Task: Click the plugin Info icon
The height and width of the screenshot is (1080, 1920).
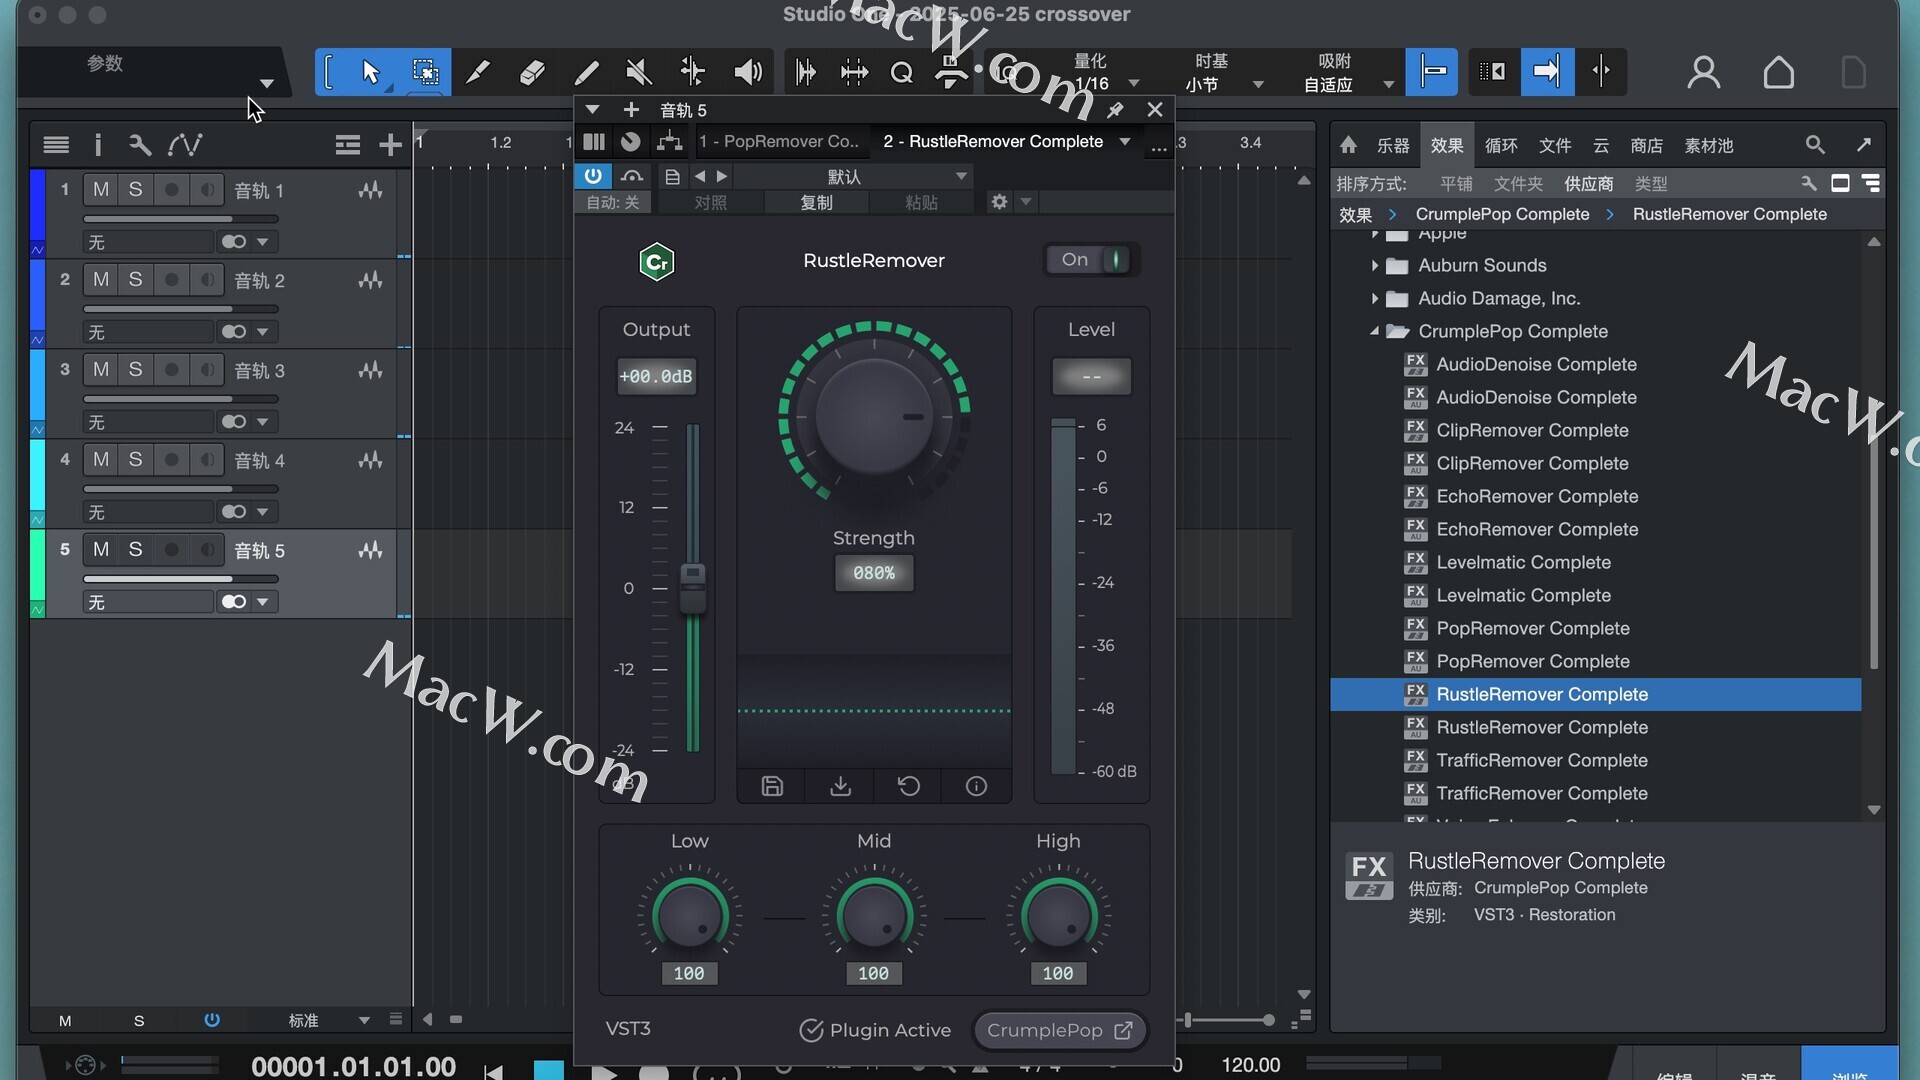Action: pyautogui.click(x=977, y=786)
